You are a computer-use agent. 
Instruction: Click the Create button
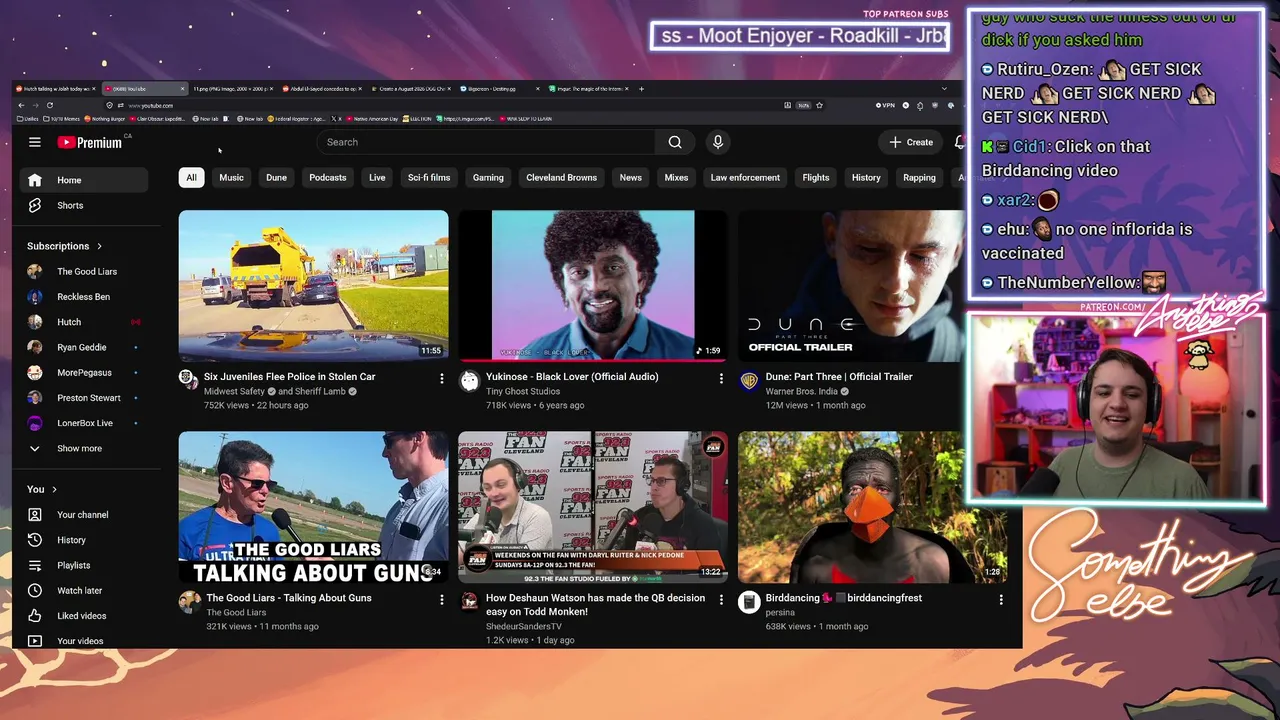point(911,142)
